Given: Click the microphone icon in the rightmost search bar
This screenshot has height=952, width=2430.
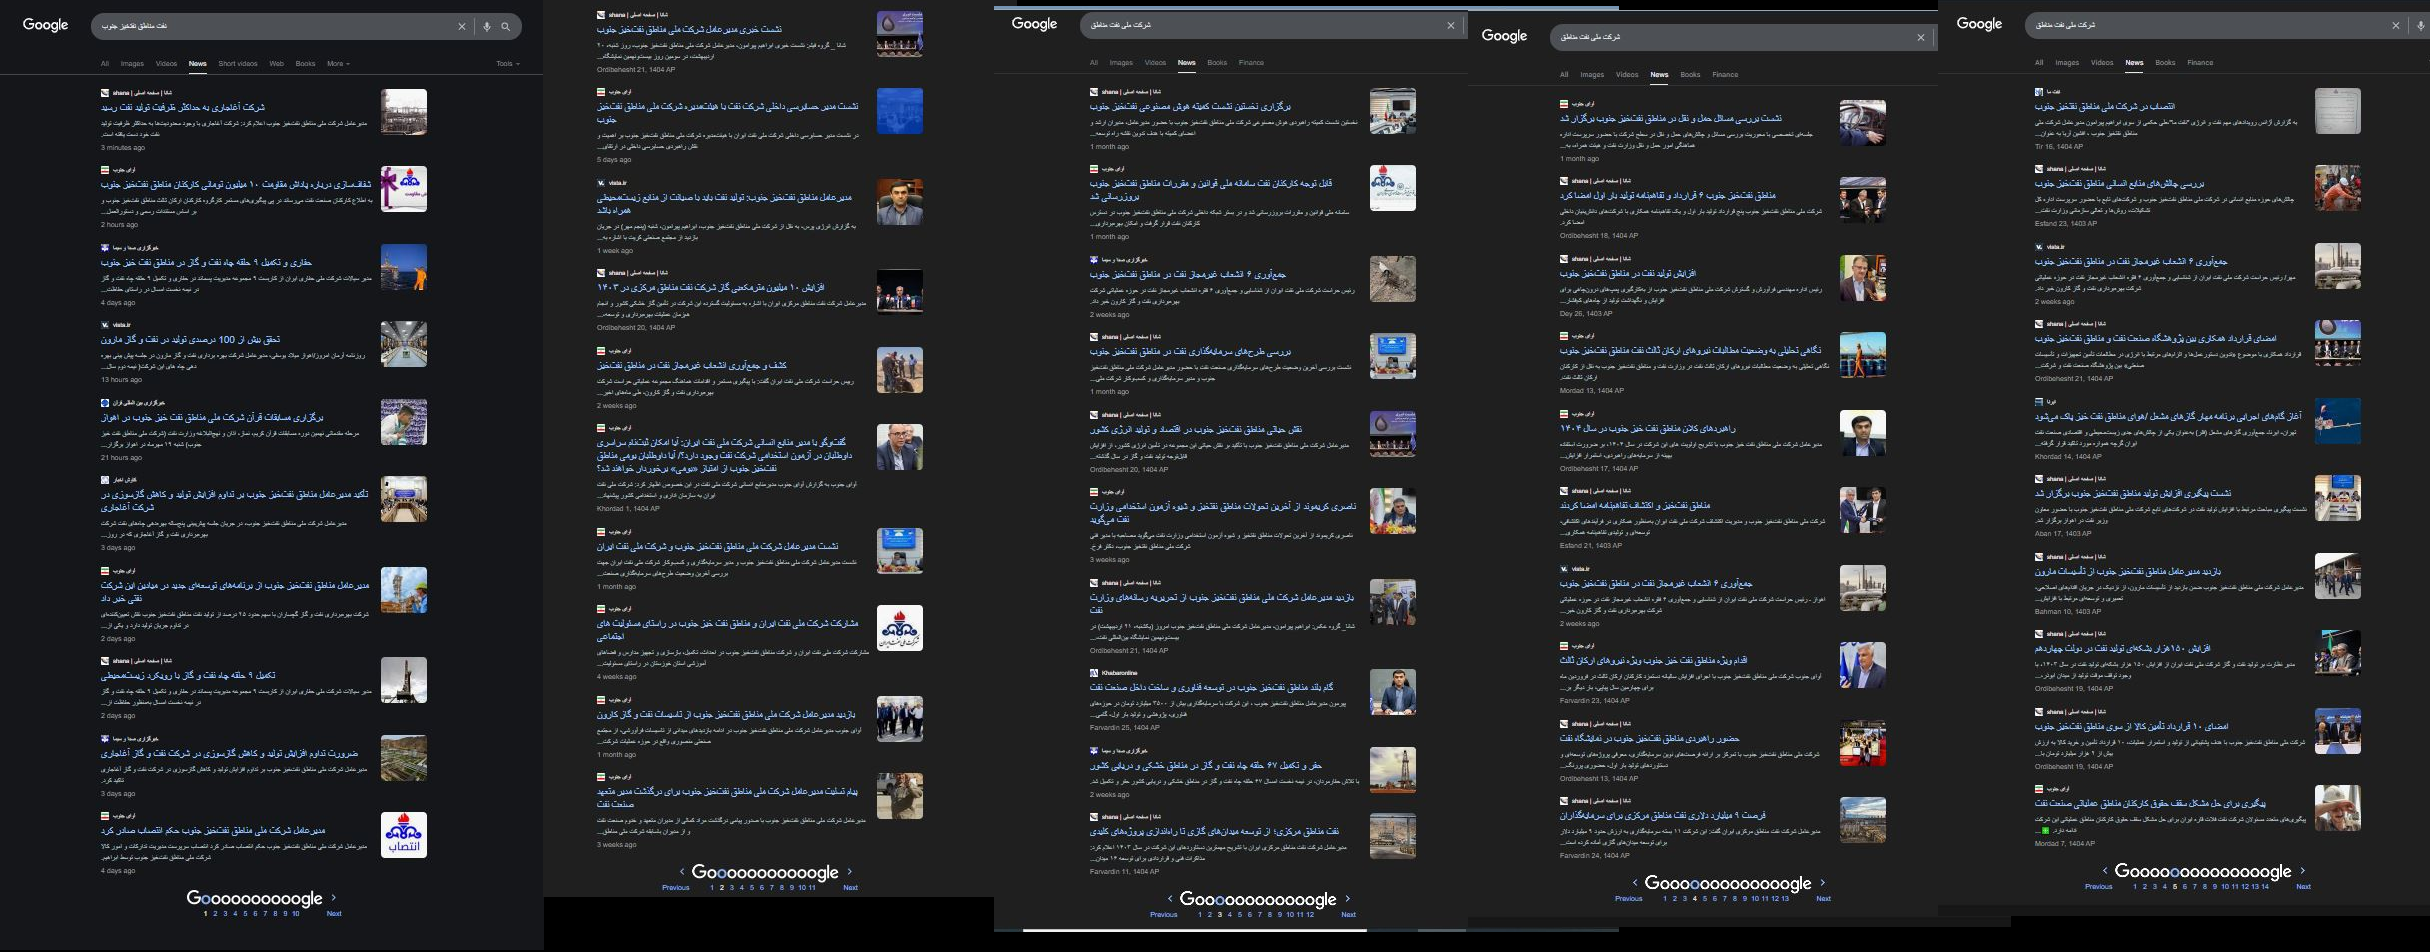Looking at the screenshot, I should coord(2420,25).
